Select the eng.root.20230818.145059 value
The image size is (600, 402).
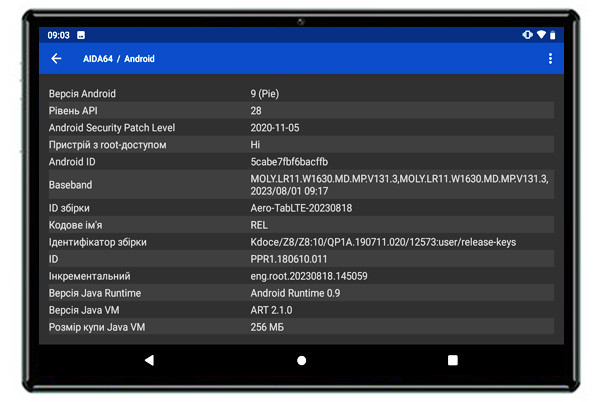[x=309, y=276]
